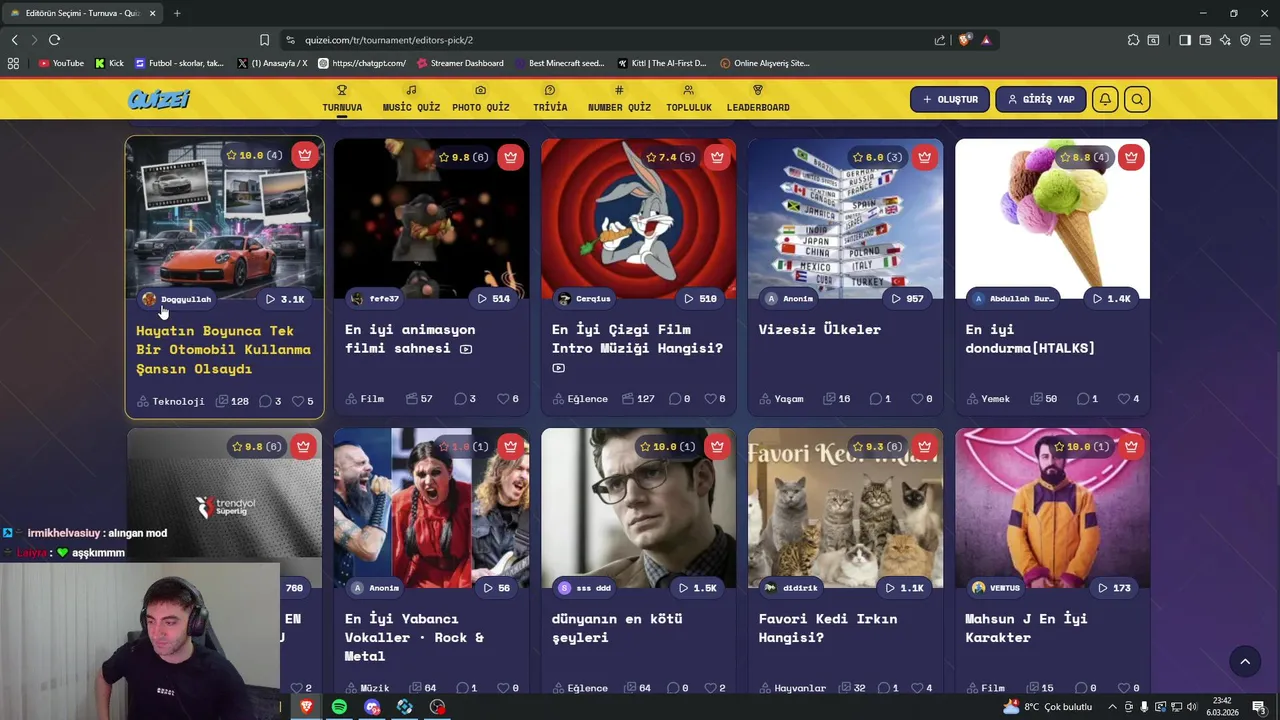
Task: Click the Yaşam category tag
Action: click(x=781, y=398)
